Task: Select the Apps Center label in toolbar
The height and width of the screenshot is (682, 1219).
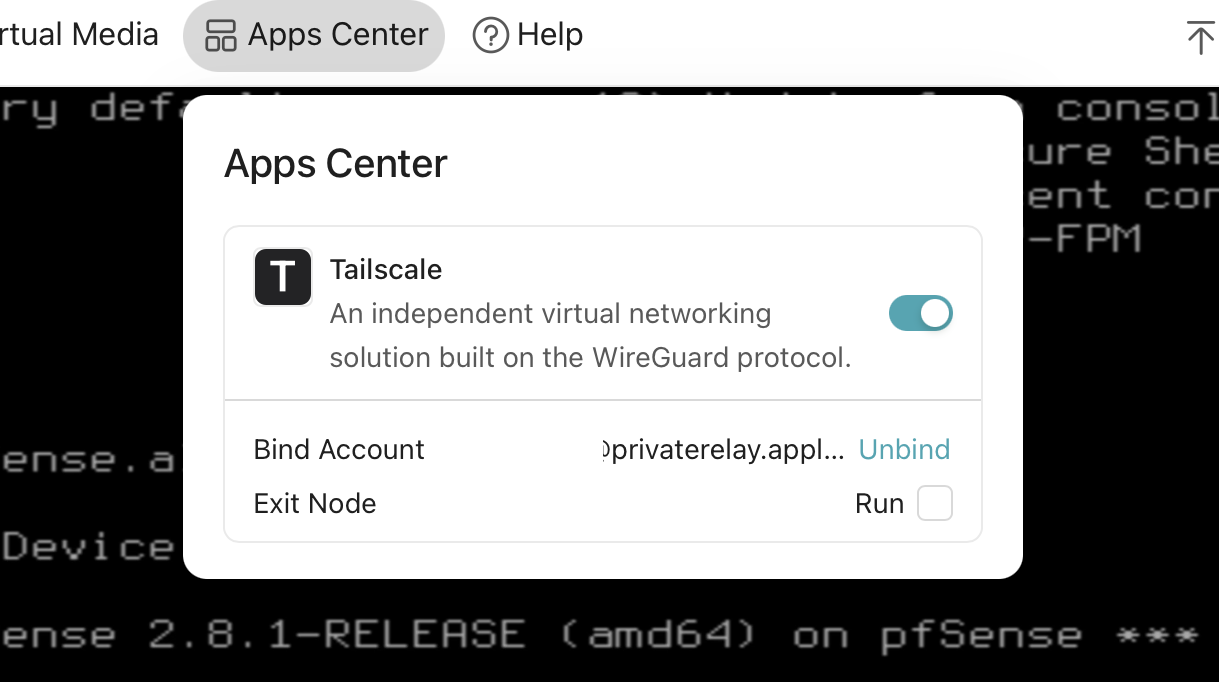Action: pyautogui.click(x=338, y=35)
